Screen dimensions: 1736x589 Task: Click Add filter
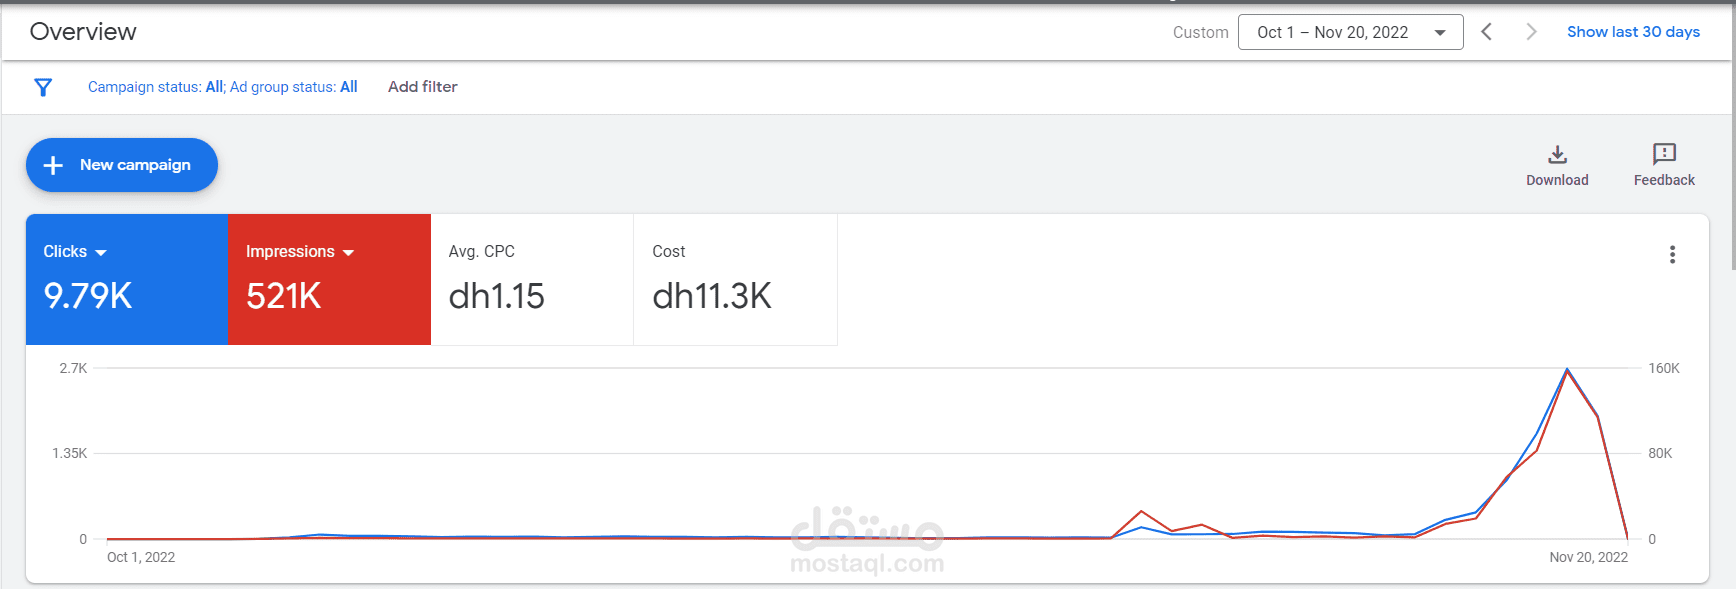[x=422, y=87]
